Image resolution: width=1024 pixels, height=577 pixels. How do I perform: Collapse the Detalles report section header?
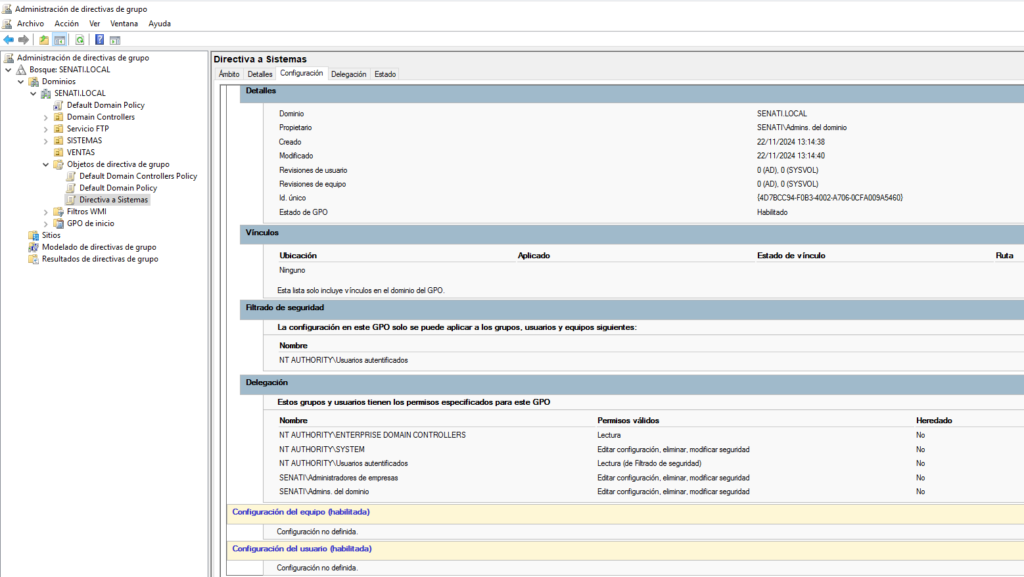(632, 92)
